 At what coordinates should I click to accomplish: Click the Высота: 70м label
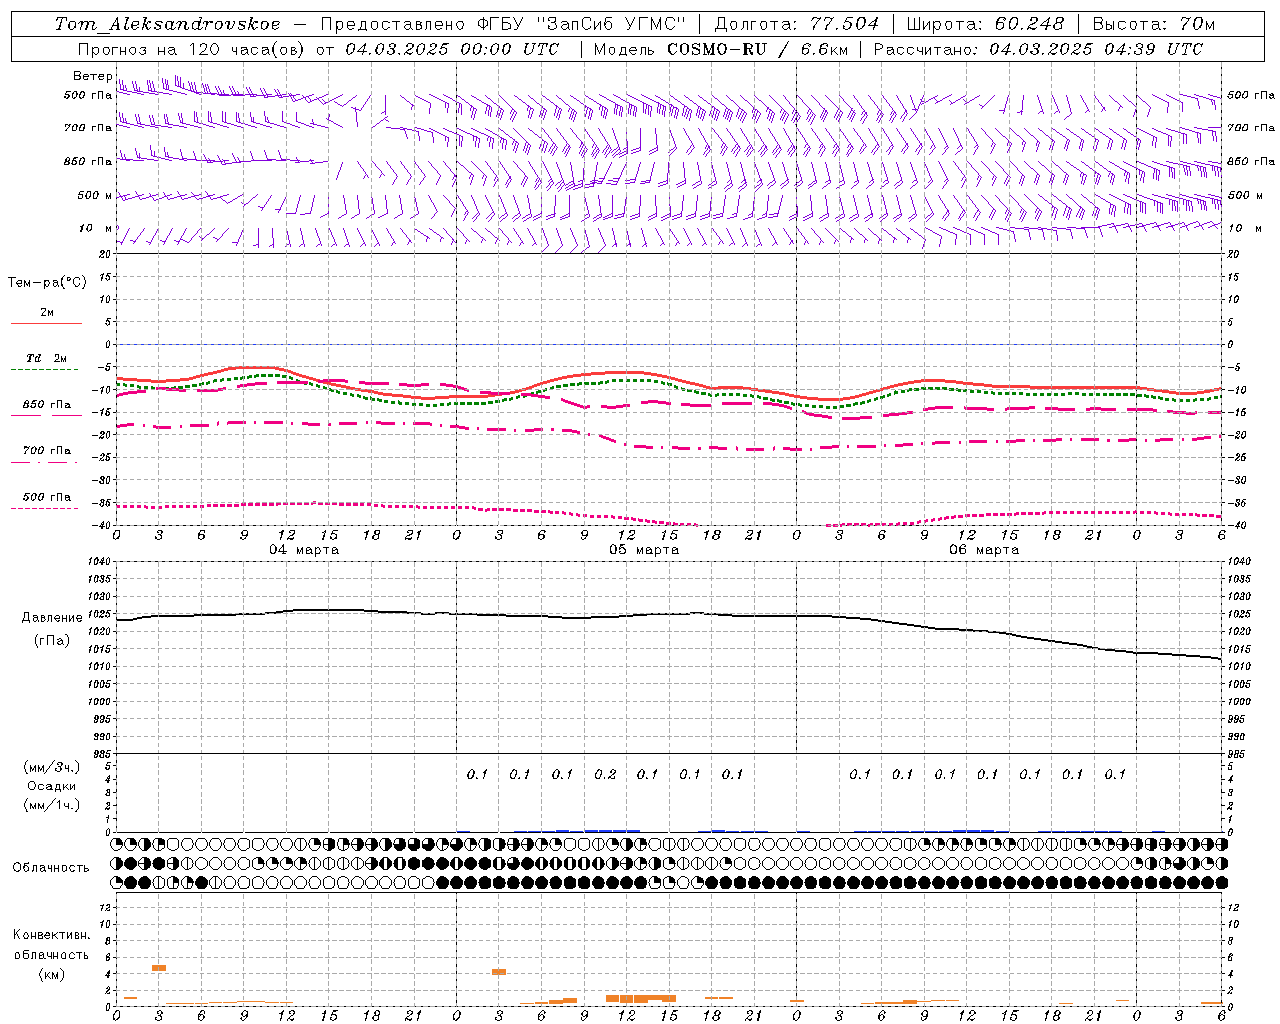click(1154, 24)
